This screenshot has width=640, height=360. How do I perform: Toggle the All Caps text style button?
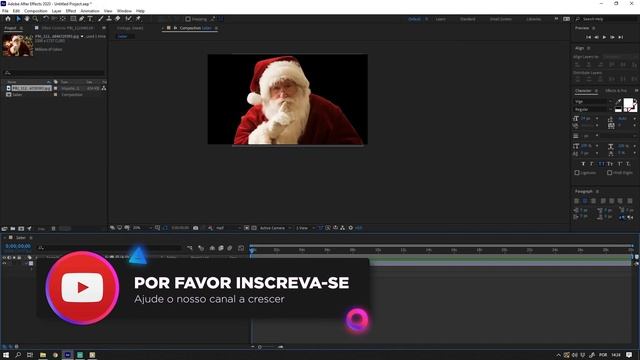tap(601, 164)
